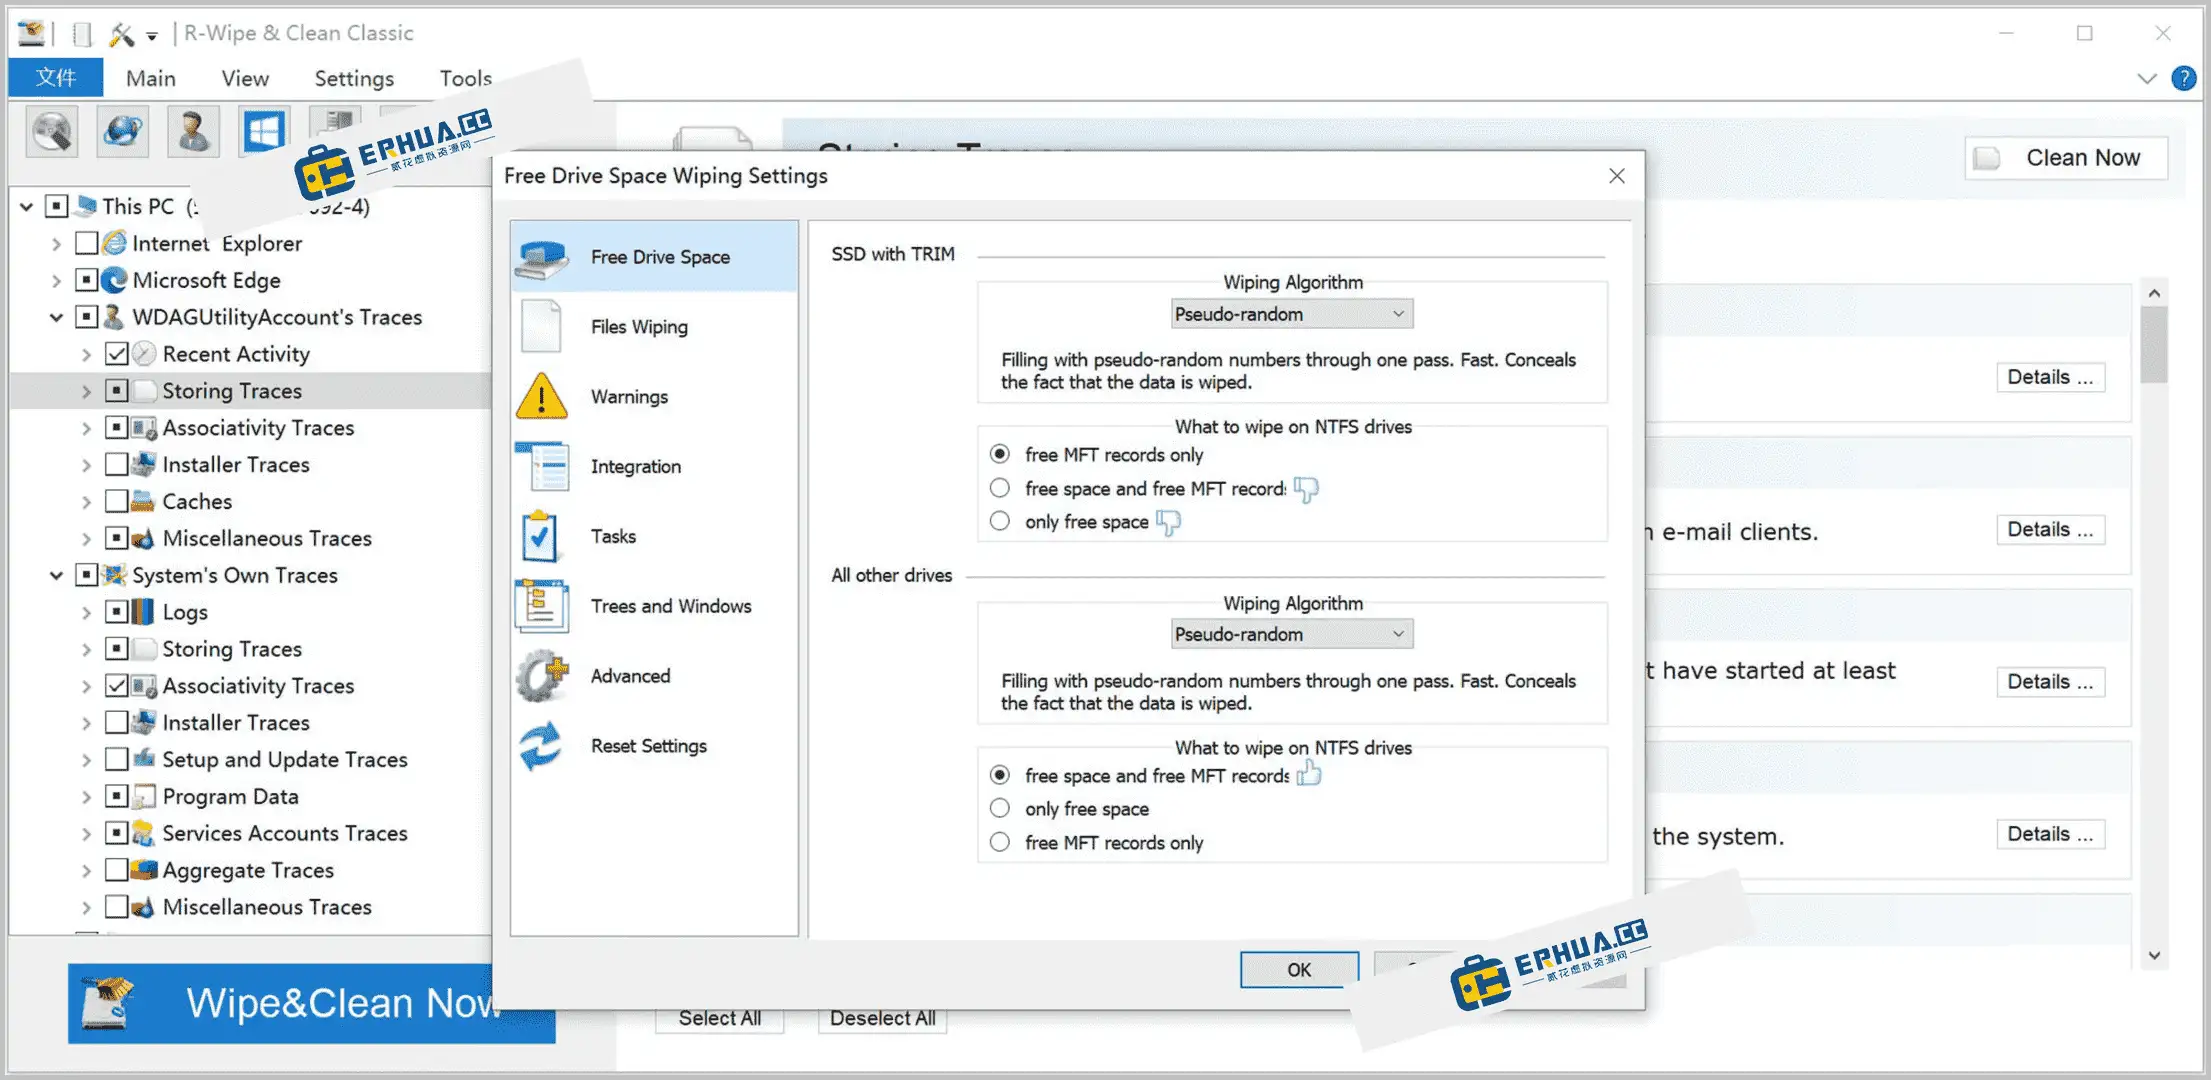Click the This PC computer icon

pyautogui.click(x=86, y=206)
